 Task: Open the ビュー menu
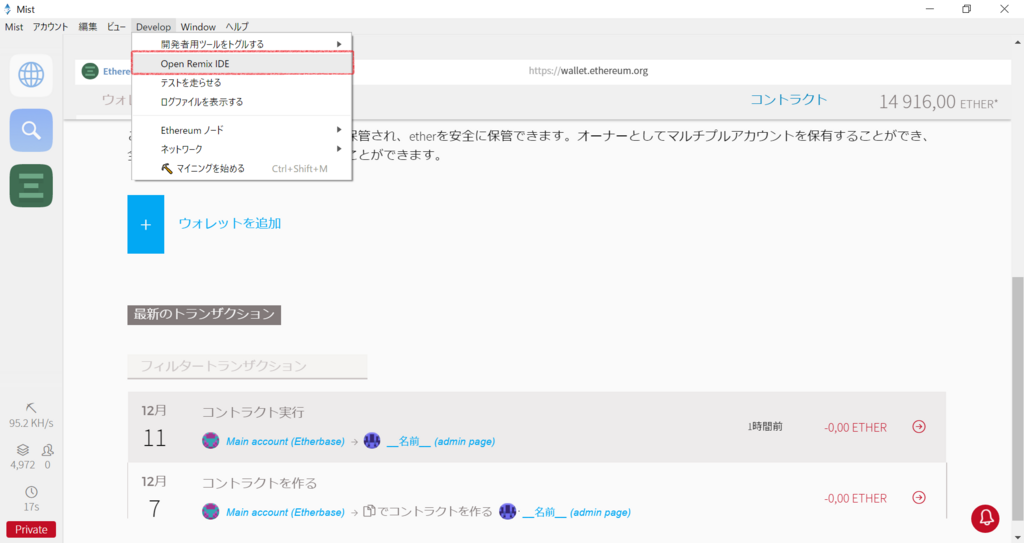tap(116, 27)
